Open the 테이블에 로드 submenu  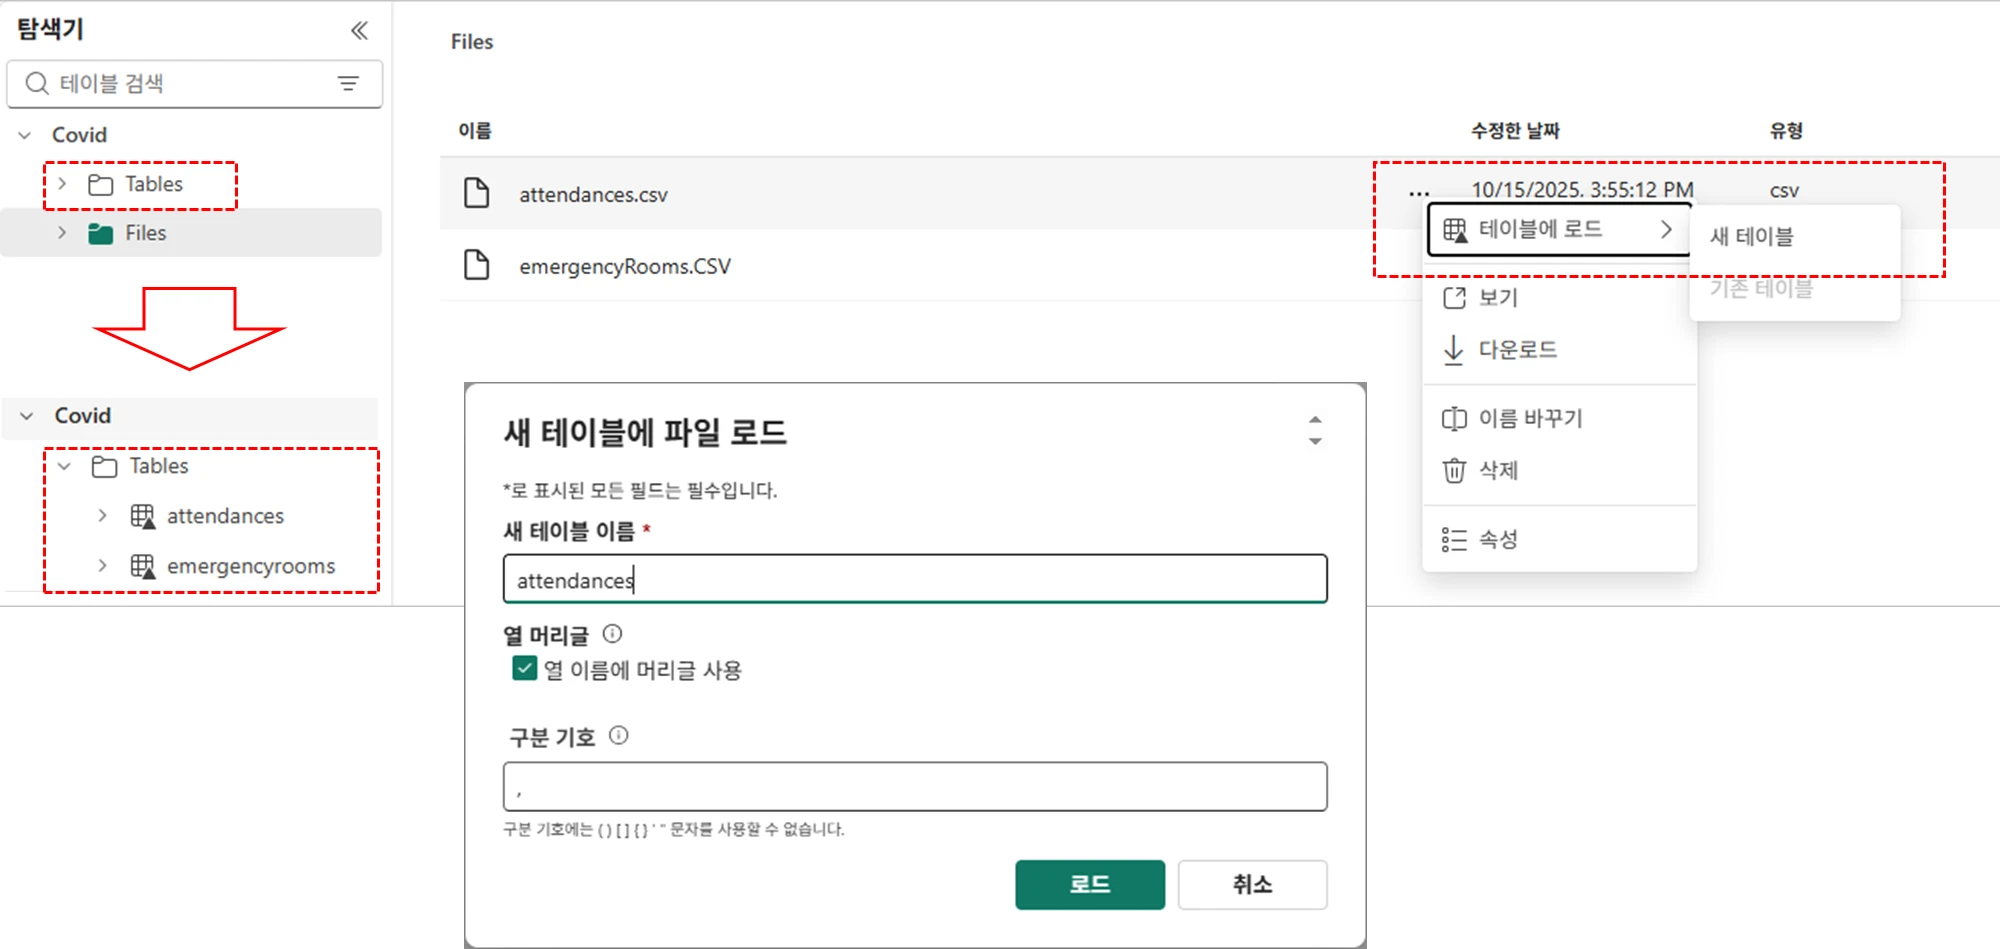pyautogui.click(x=1558, y=229)
